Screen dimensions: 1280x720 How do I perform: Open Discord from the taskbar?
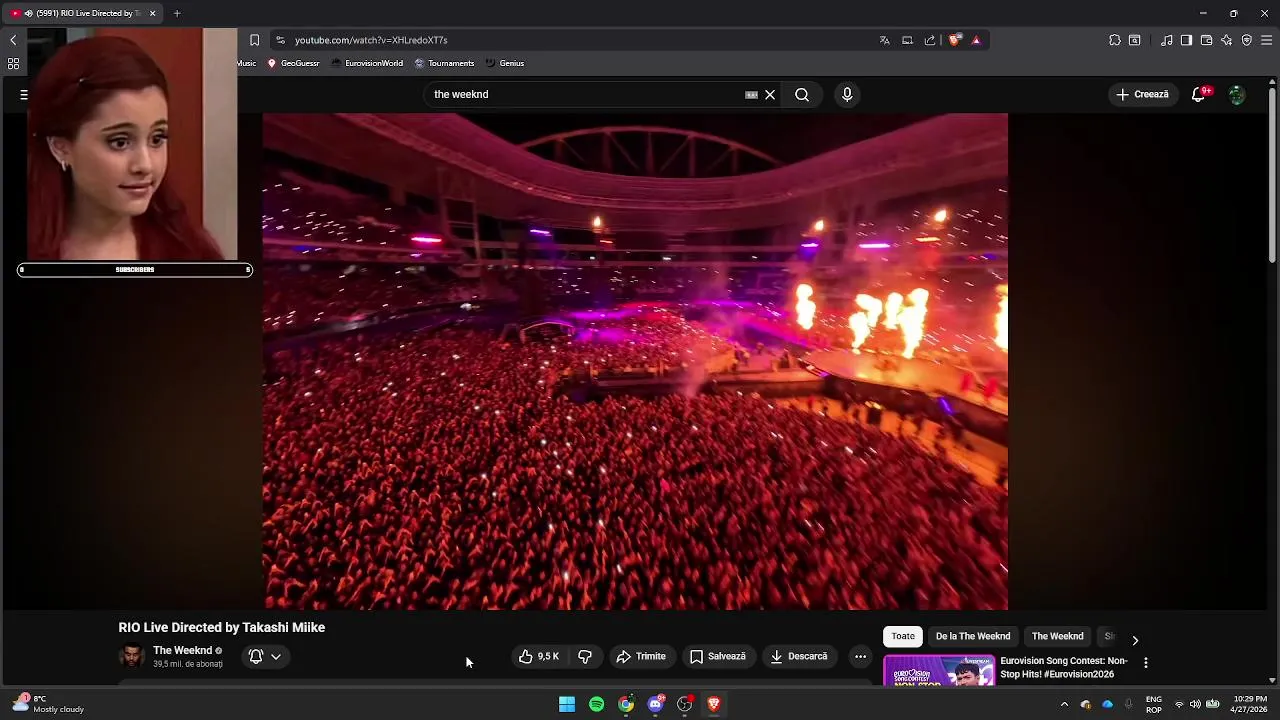click(x=655, y=704)
